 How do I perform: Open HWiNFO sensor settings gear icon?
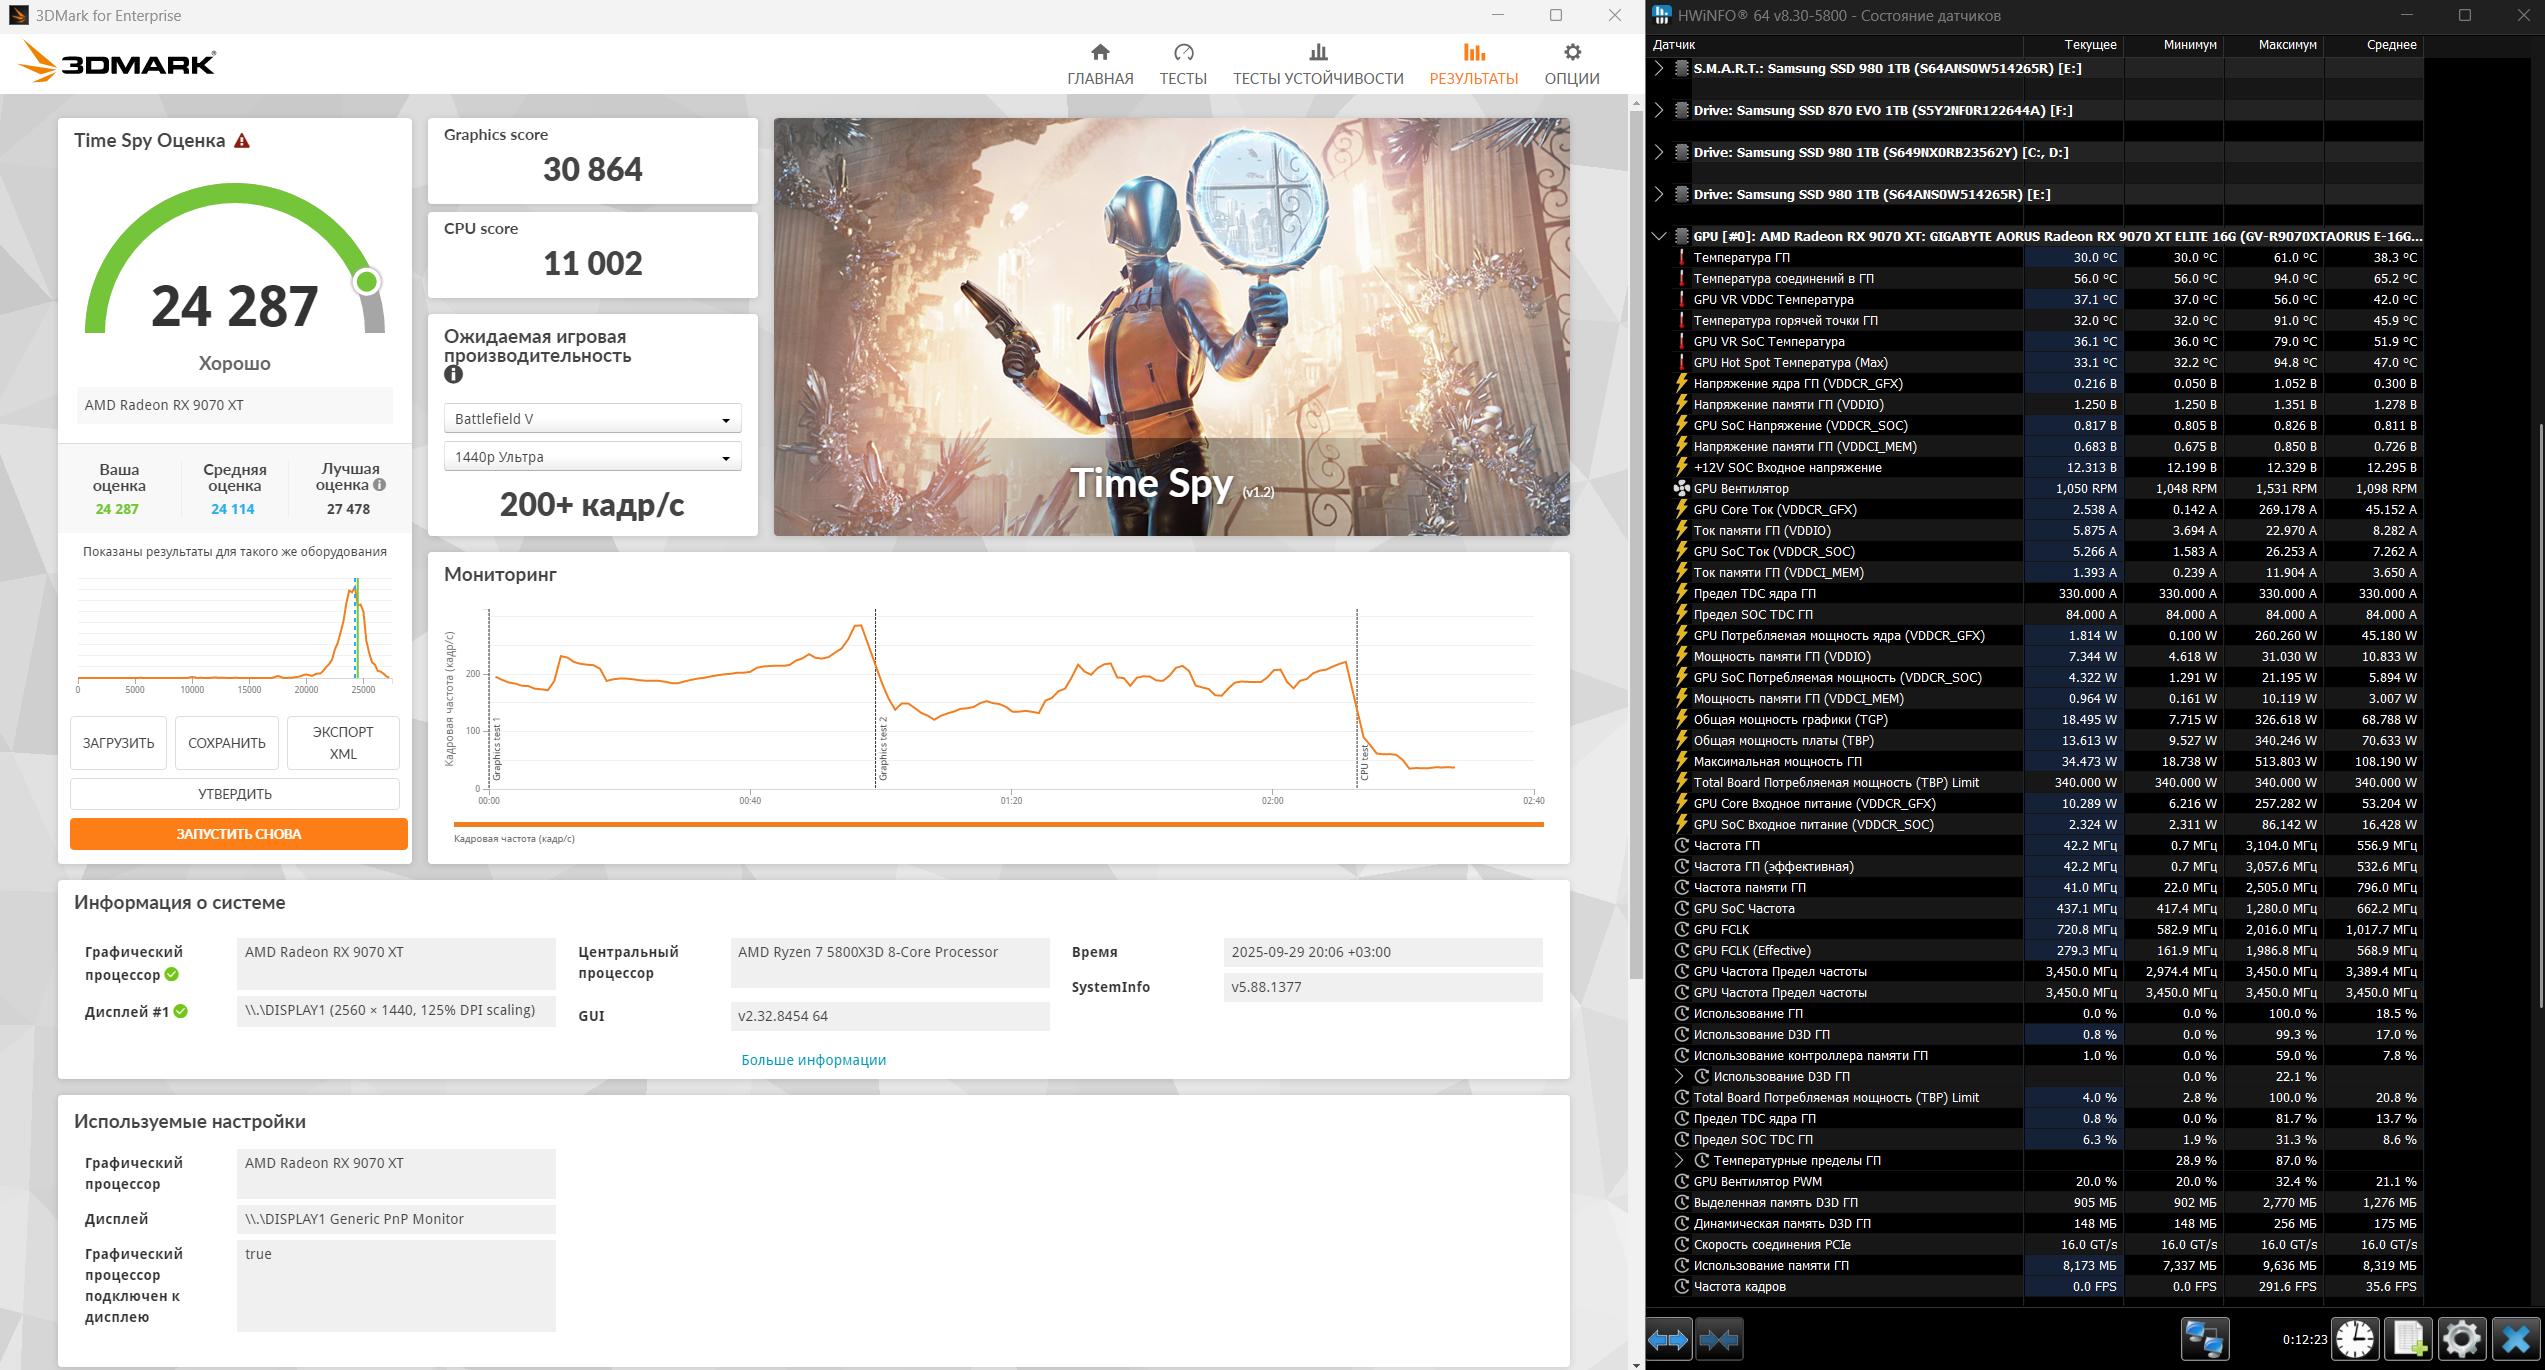point(2461,1339)
